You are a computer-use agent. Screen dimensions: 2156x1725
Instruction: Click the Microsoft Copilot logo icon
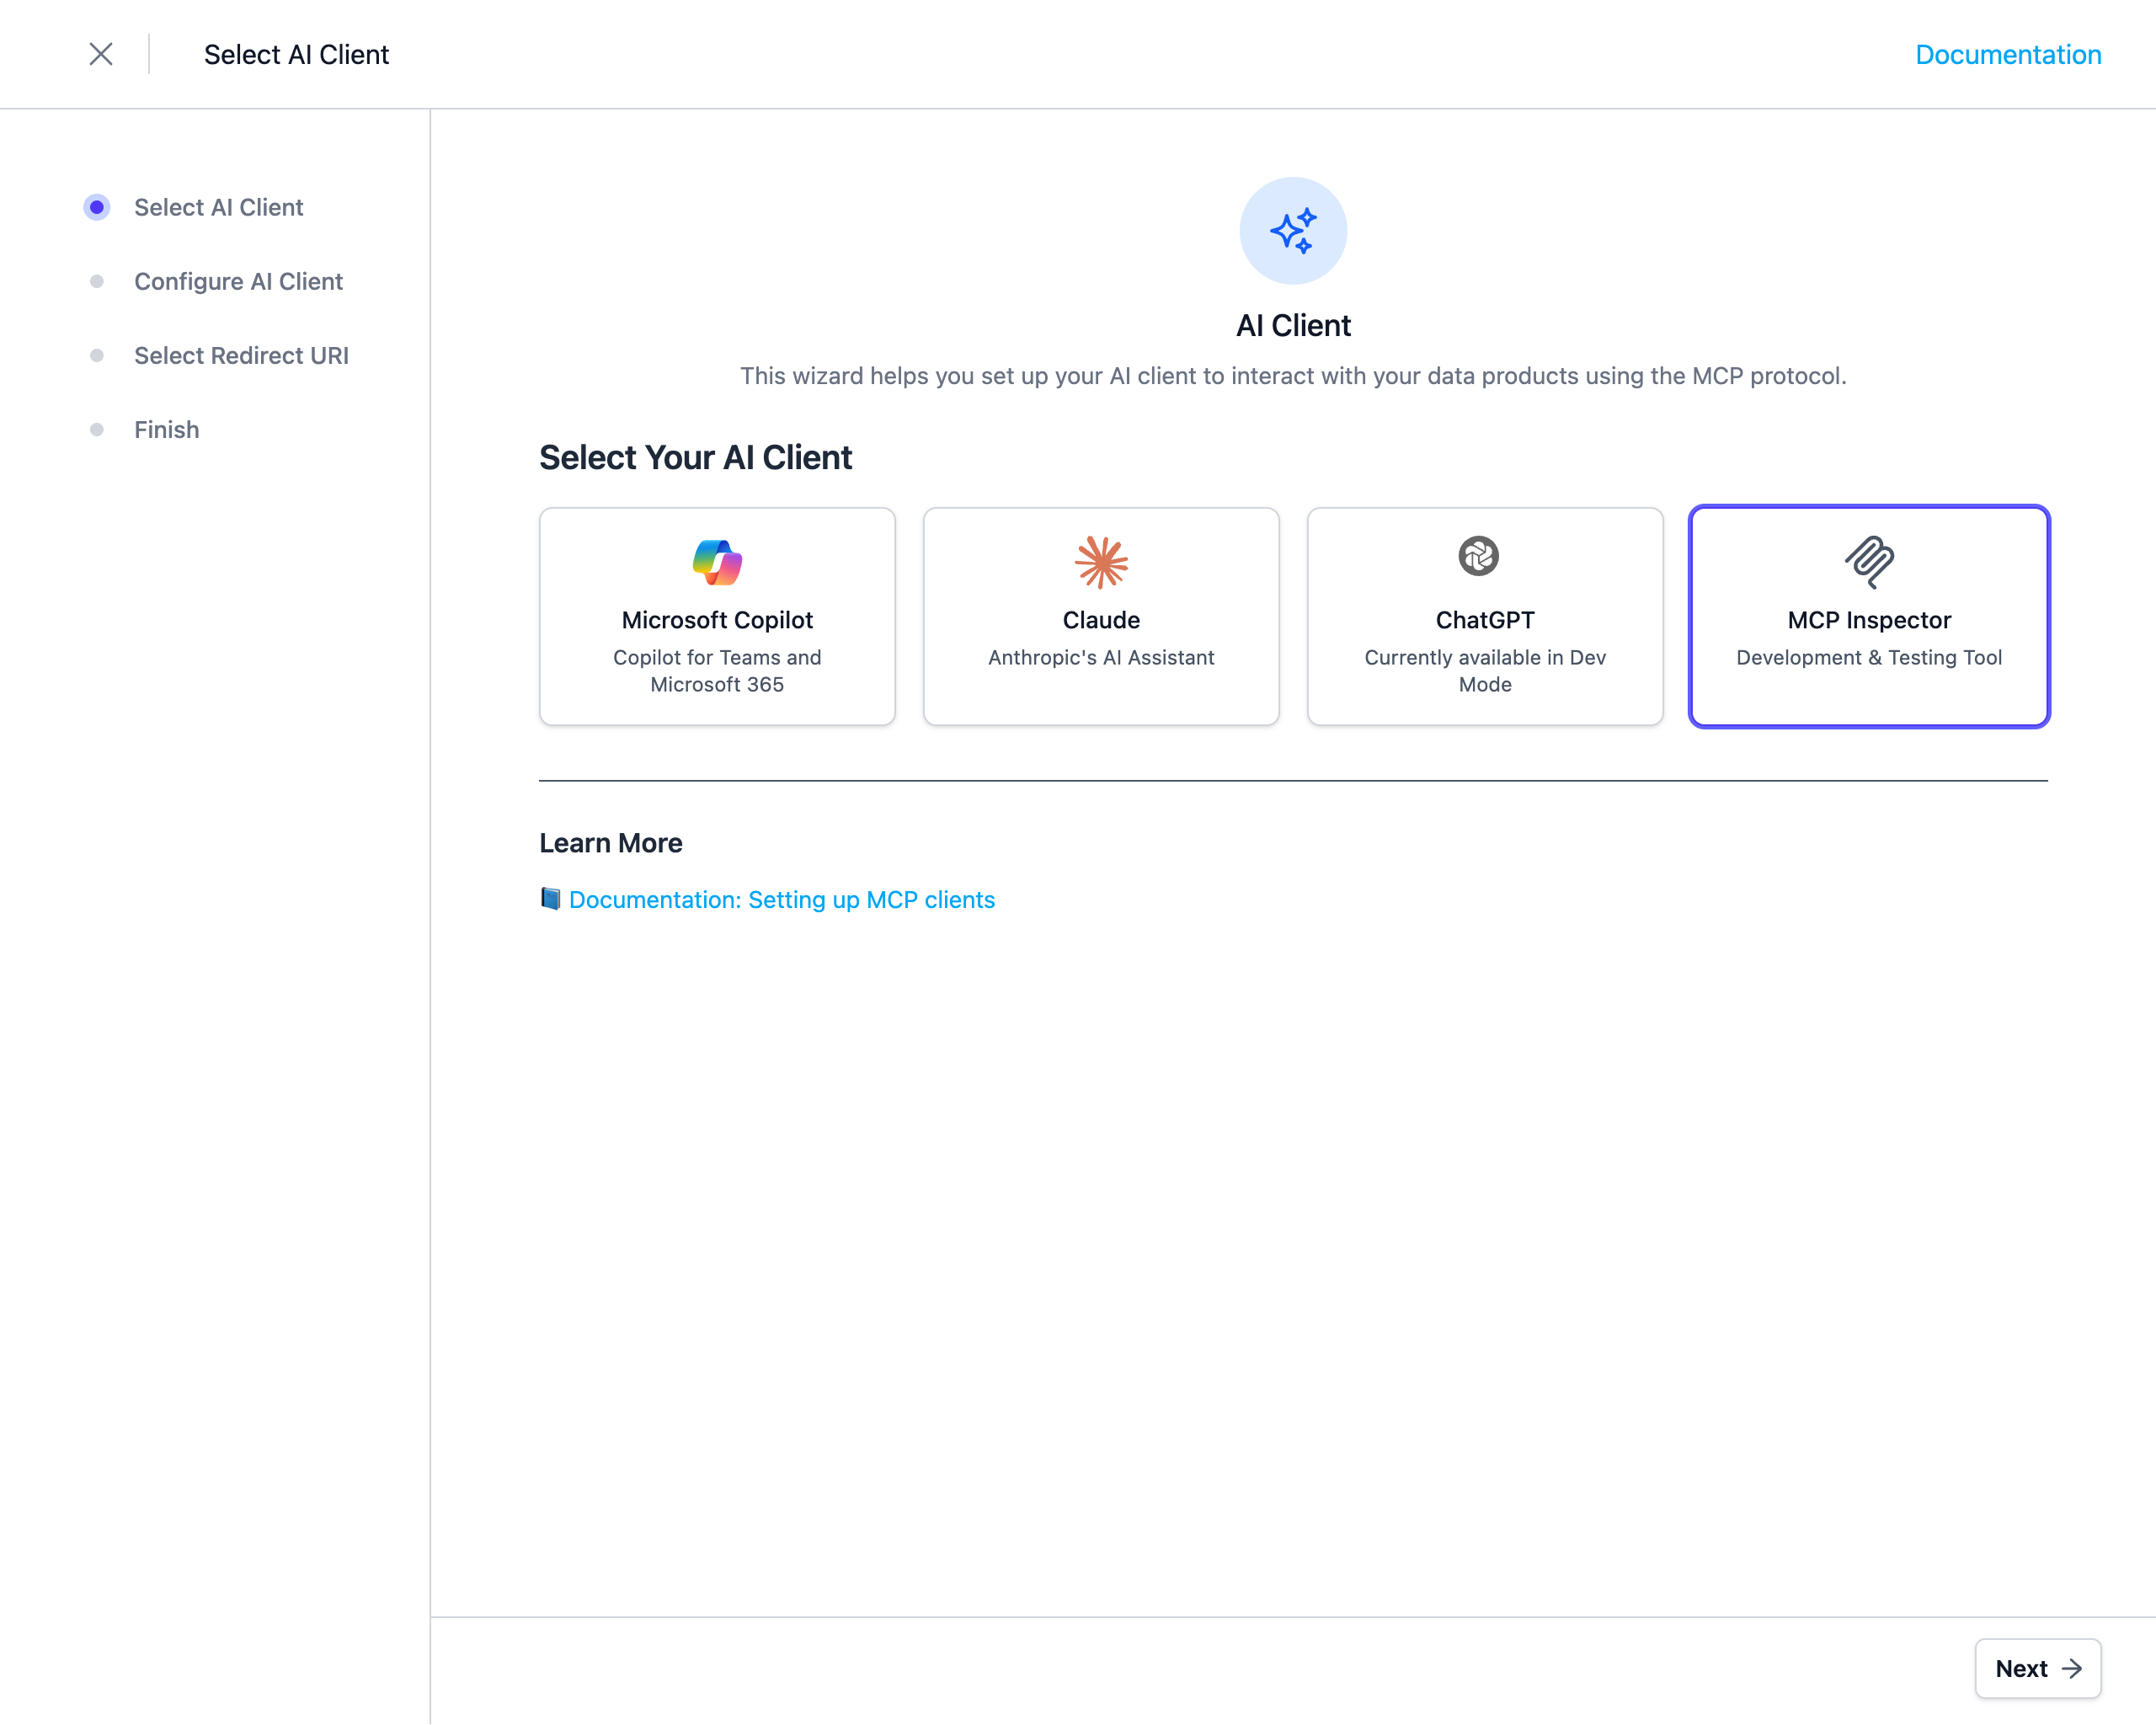click(x=716, y=561)
